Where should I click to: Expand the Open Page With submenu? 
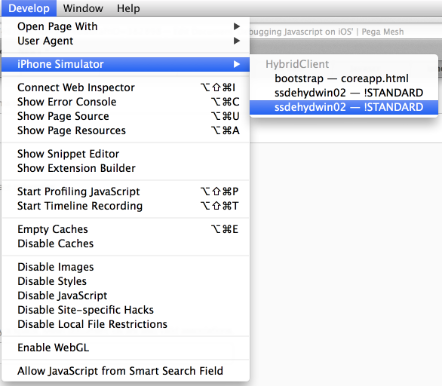[x=126, y=26]
